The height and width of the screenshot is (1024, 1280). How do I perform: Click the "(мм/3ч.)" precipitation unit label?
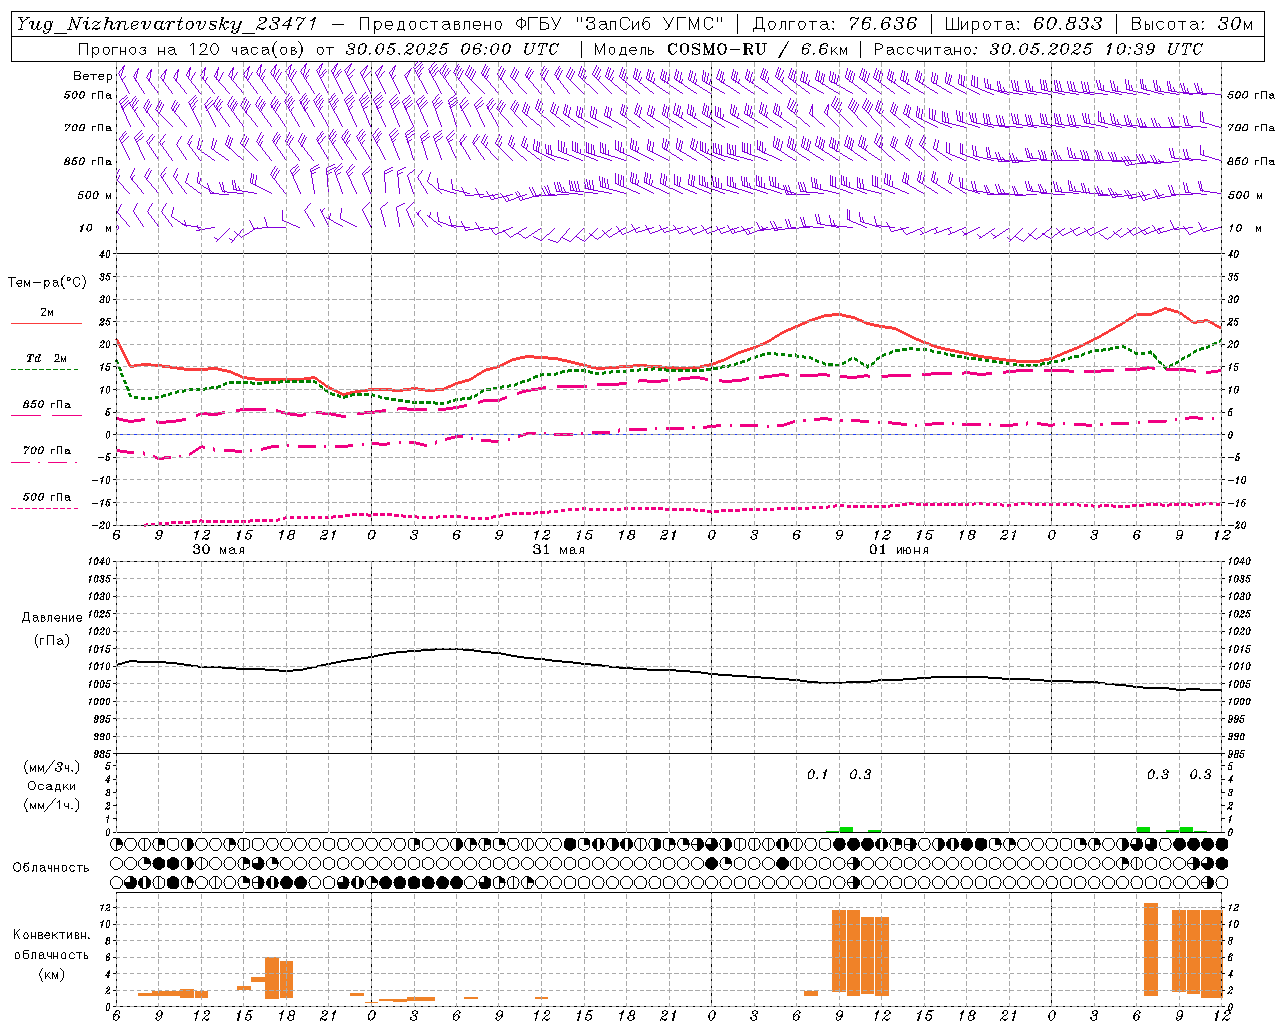click(51, 767)
